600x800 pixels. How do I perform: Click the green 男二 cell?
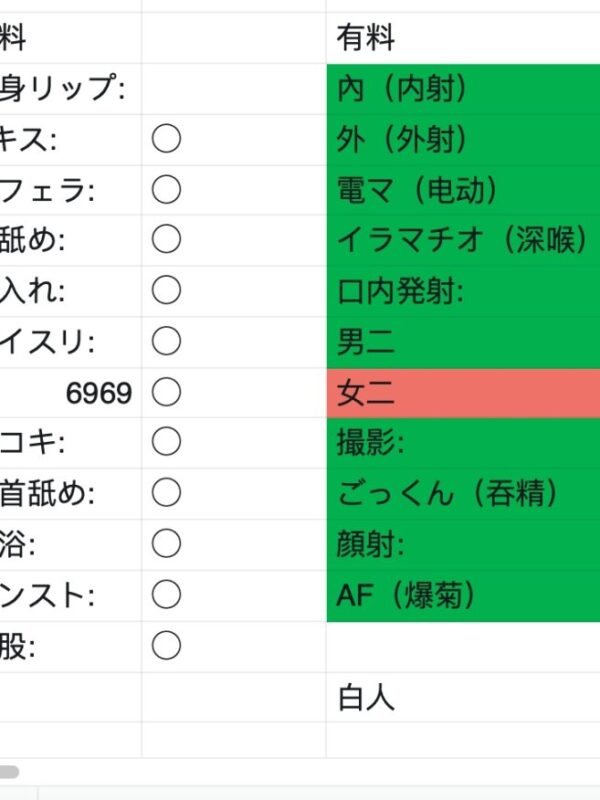462,342
